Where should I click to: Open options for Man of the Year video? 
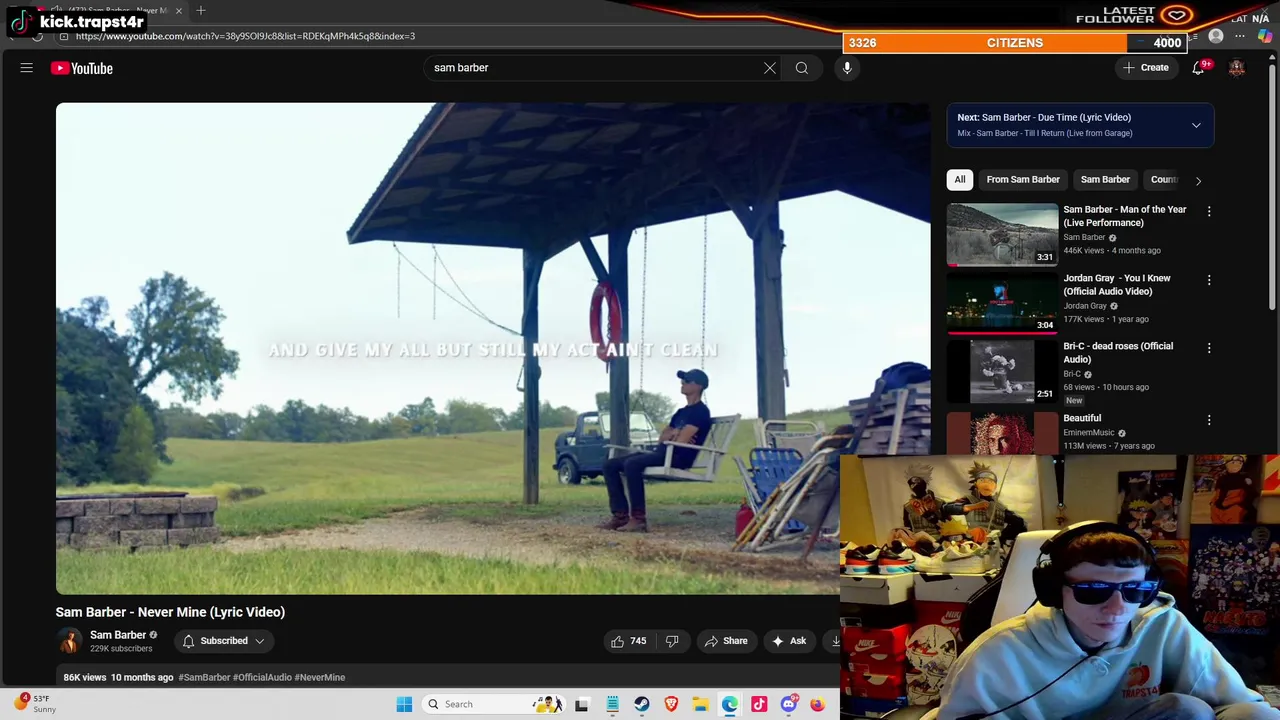[x=1209, y=211]
